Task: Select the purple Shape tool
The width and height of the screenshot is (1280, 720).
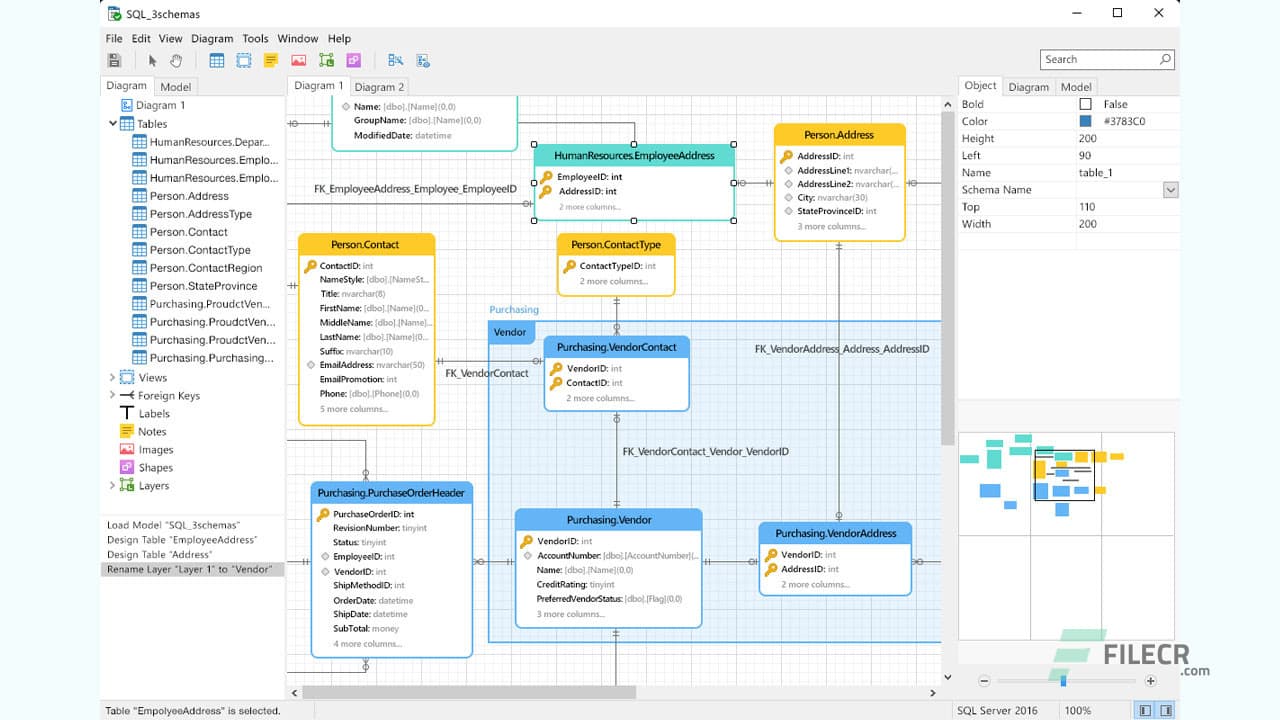Action: click(353, 61)
